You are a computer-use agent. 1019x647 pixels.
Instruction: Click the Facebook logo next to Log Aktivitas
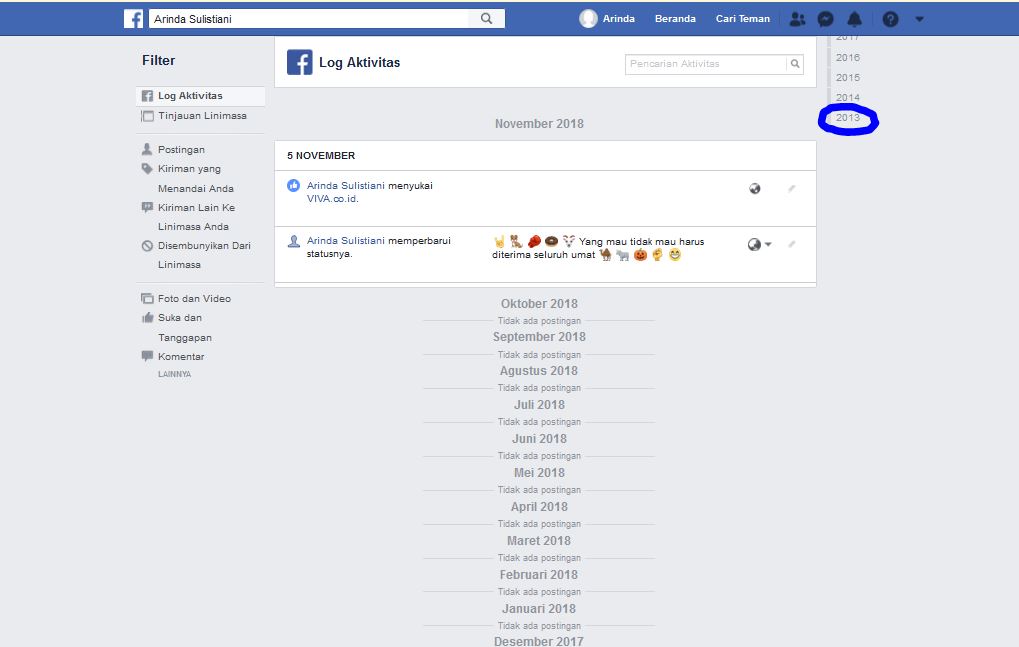coord(299,62)
